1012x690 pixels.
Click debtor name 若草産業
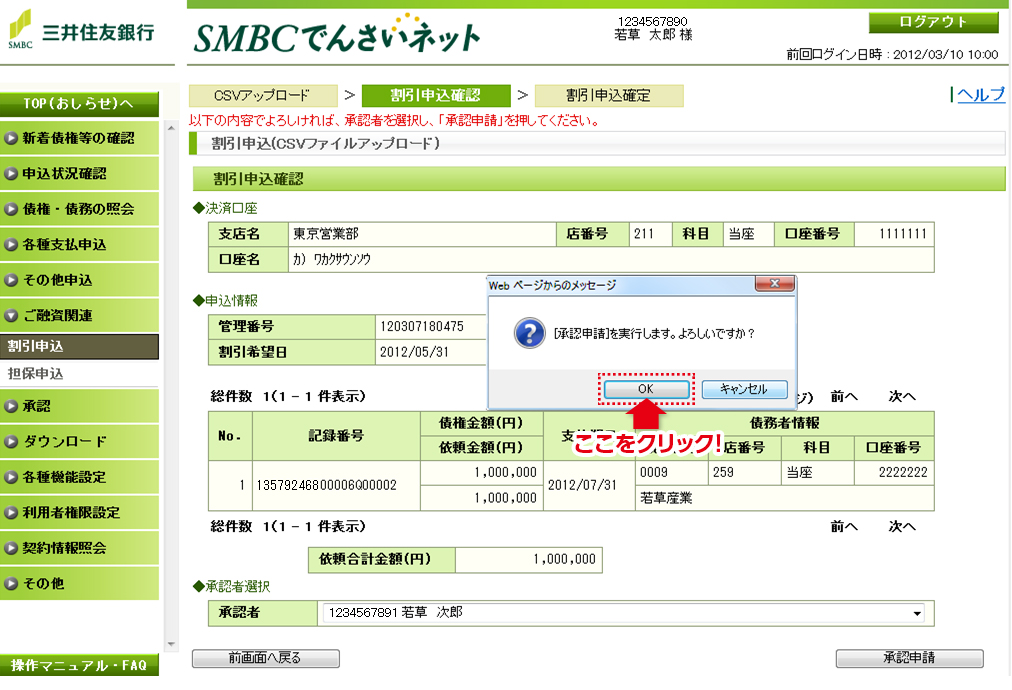click(666, 498)
